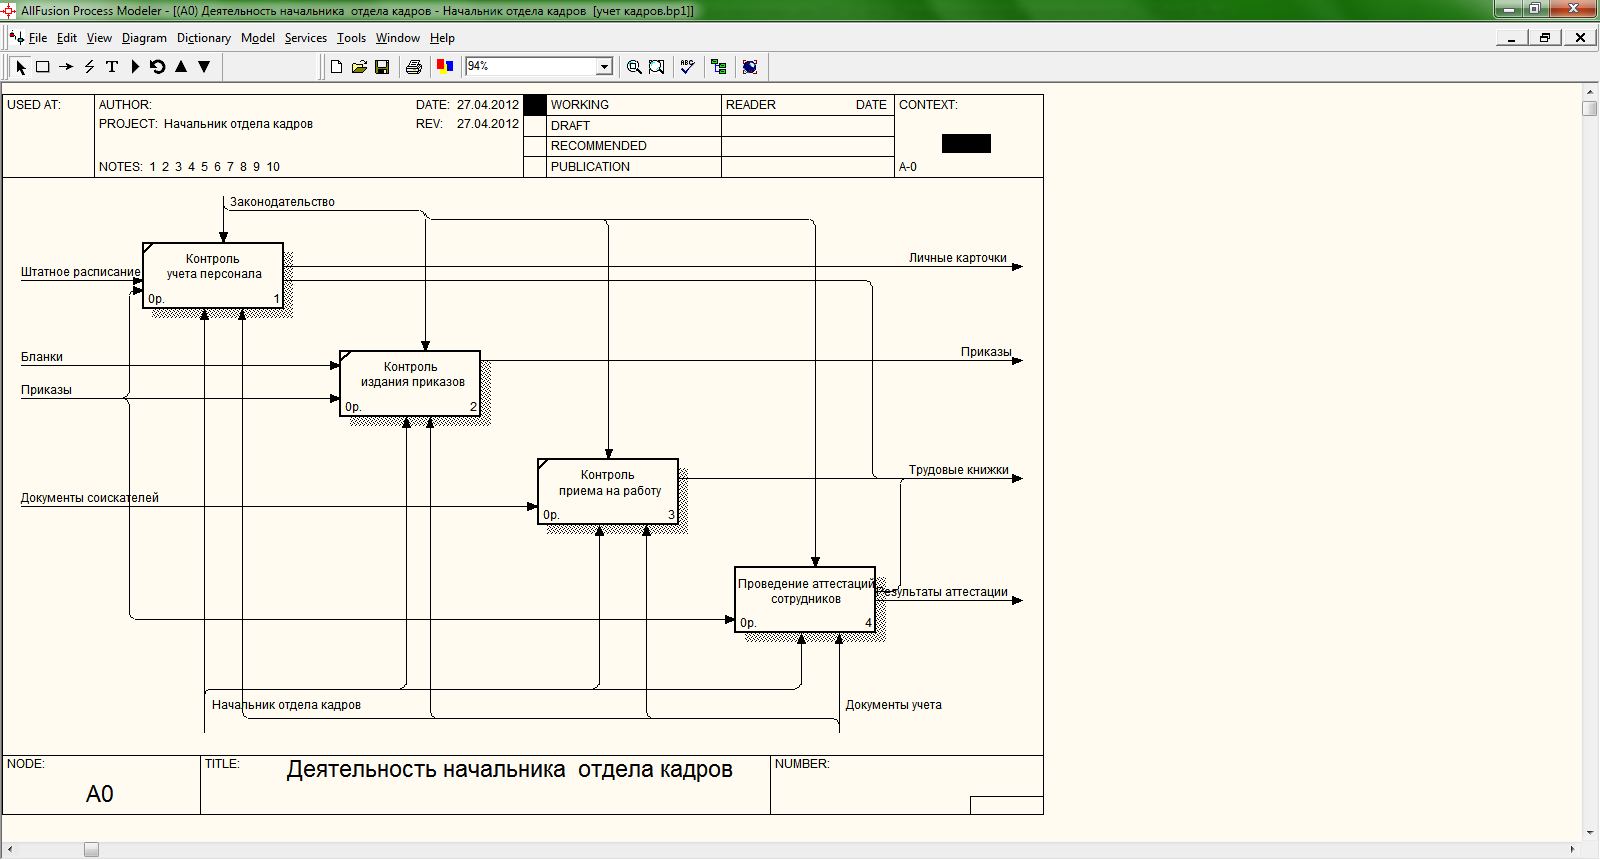Image resolution: width=1600 pixels, height=860 pixels.
Task: Select activity box Контроль учета персонала
Action: click(x=213, y=275)
